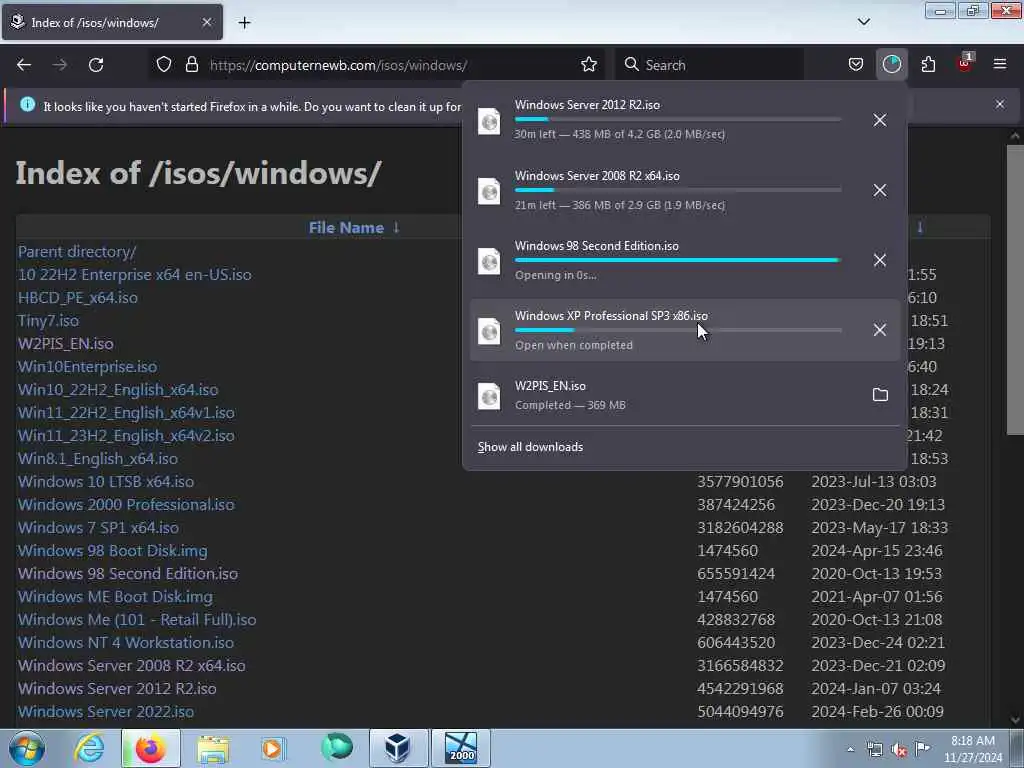Open the Win11_22H2_English_x64v1.iso link
This screenshot has width=1024, height=768.
pyautogui.click(x=126, y=413)
